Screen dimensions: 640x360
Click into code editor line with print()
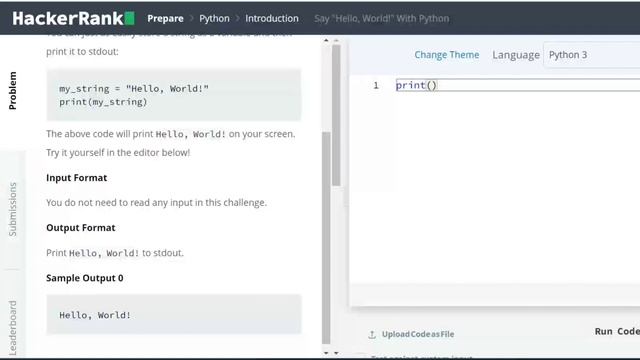[518, 85]
